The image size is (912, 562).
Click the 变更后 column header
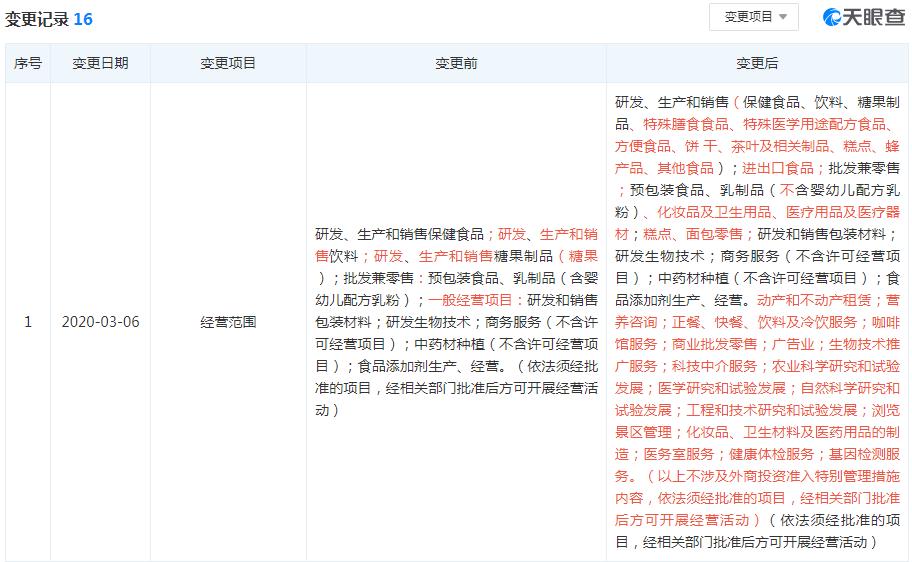pyautogui.click(x=757, y=63)
